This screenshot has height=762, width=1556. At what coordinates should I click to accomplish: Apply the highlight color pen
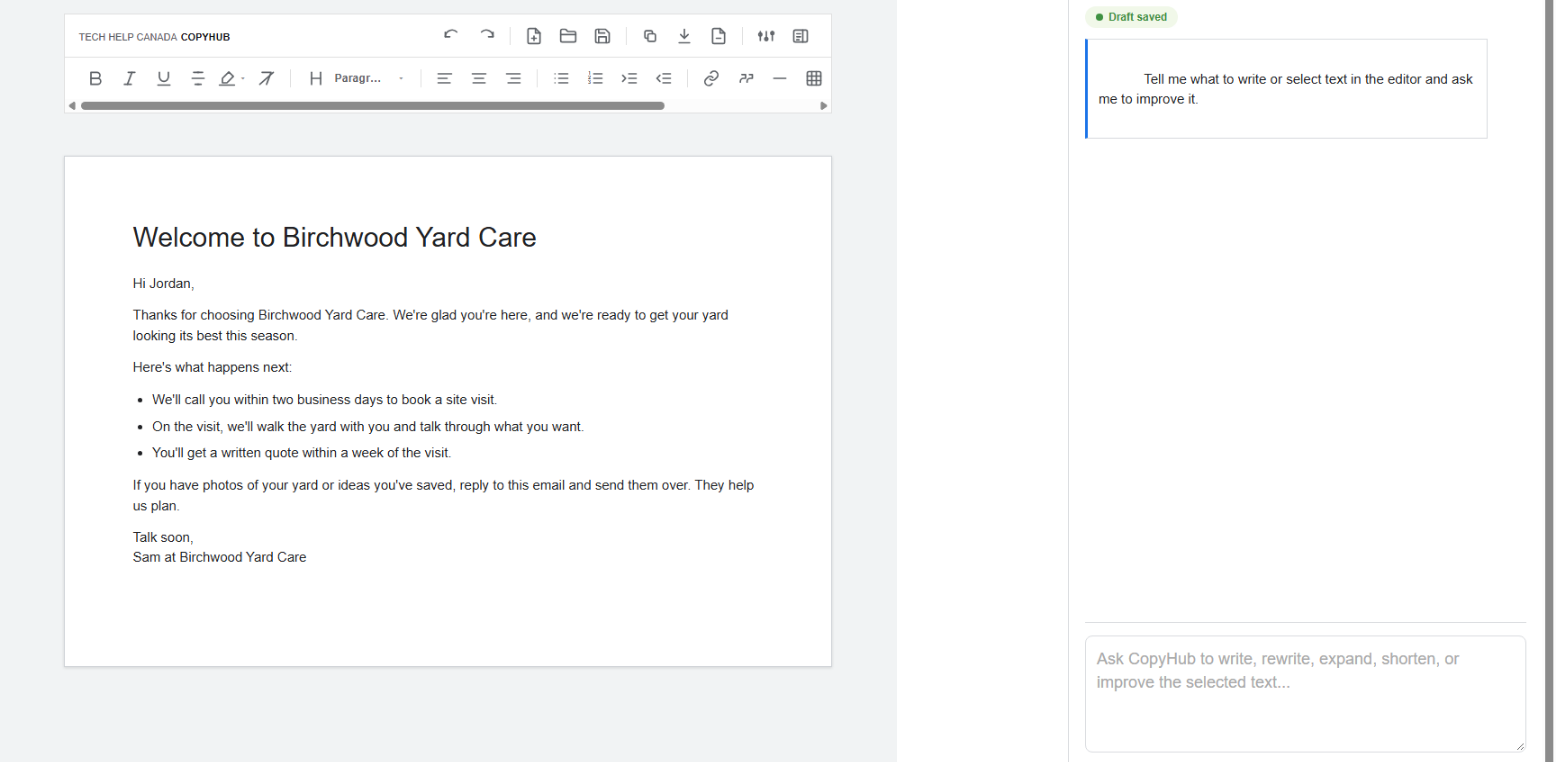point(227,78)
